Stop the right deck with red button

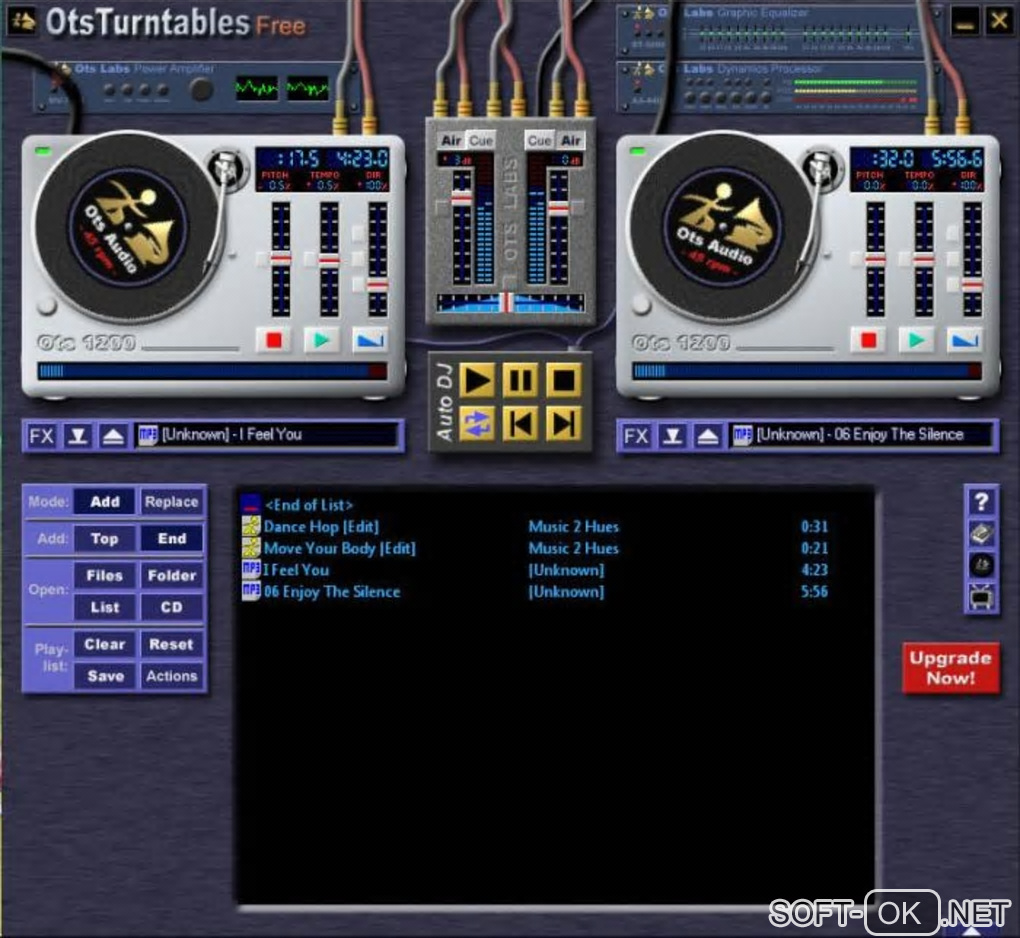coord(868,340)
